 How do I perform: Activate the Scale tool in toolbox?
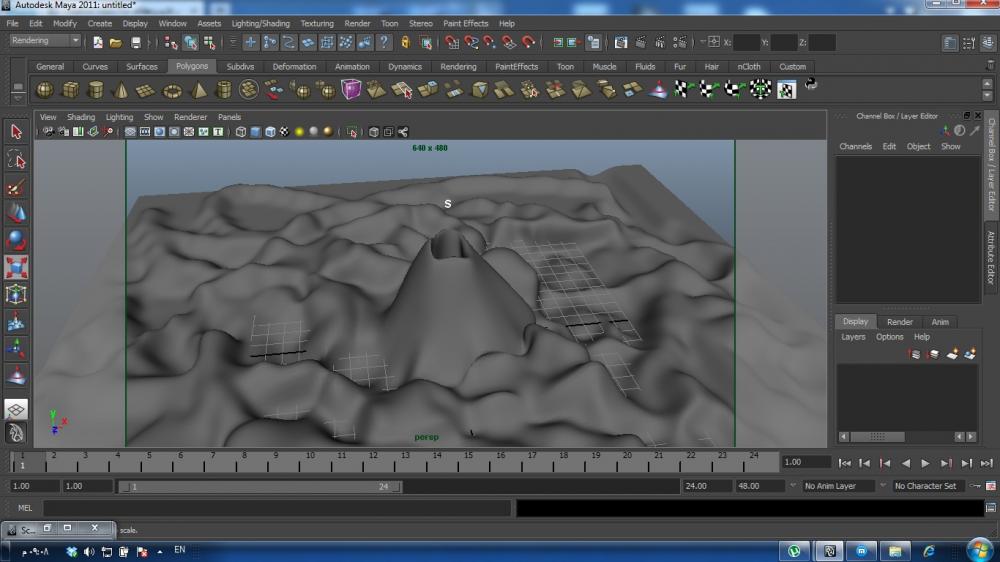click(x=17, y=268)
